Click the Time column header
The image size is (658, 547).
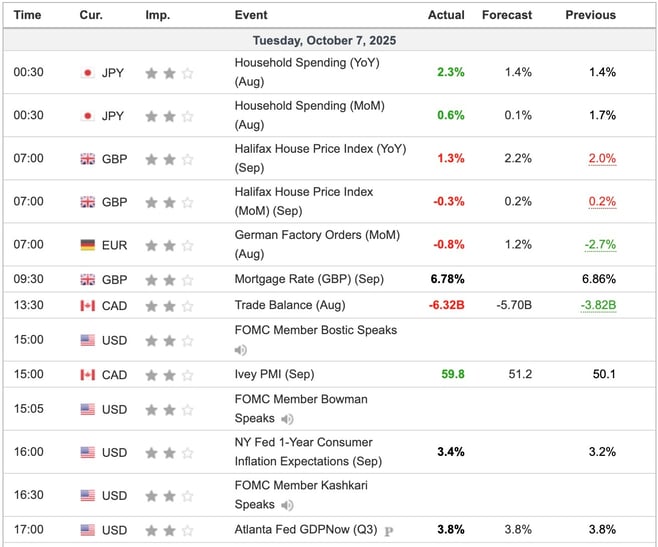tap(28, 15)
